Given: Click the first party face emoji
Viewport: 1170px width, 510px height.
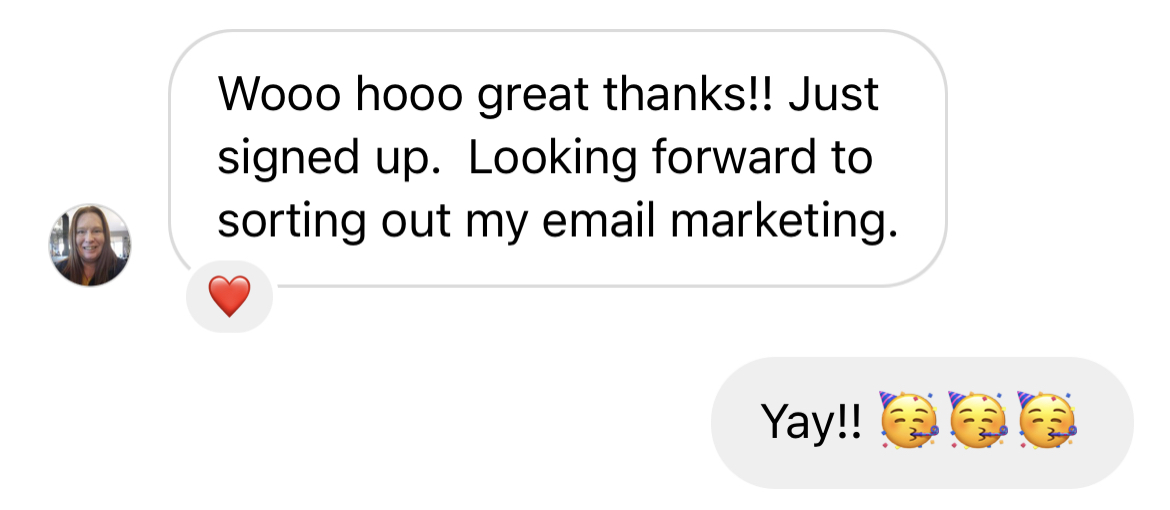Looking at the screenshot, I should pos(908,419).
